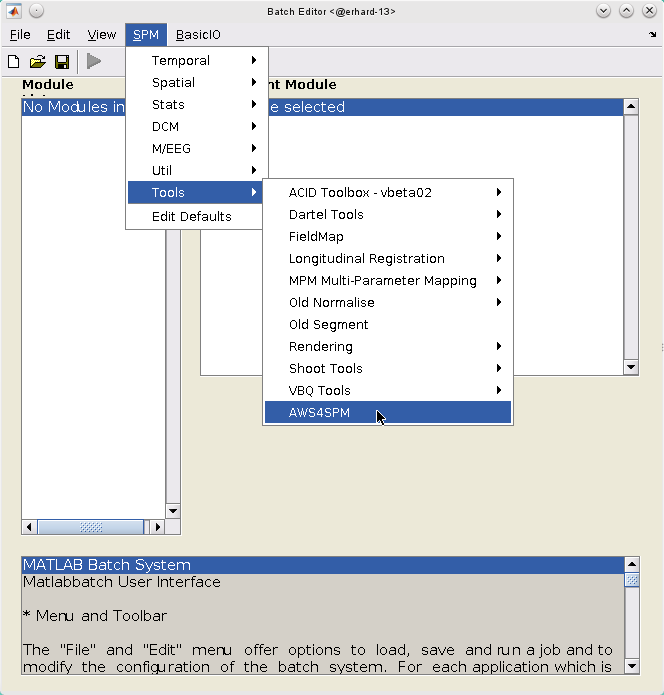The width and height of the screenshot is (664, 695).
Task: Click the New Batch toolbar icon
Action: [14, 62]
